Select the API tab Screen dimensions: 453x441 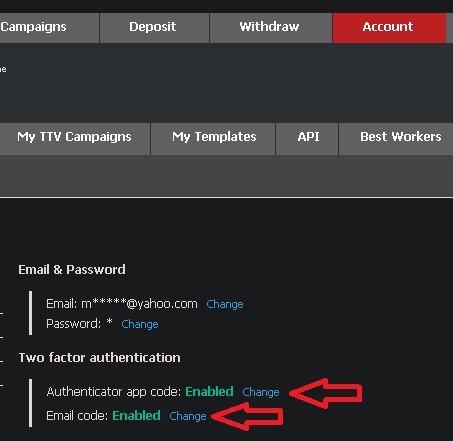coord(307,139)
